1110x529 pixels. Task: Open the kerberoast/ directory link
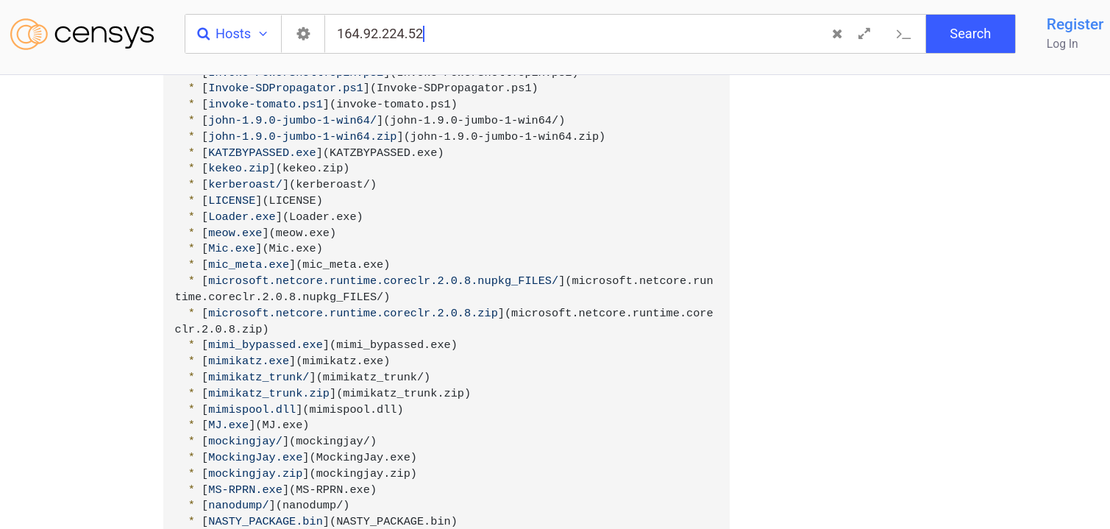pos(245,185)
